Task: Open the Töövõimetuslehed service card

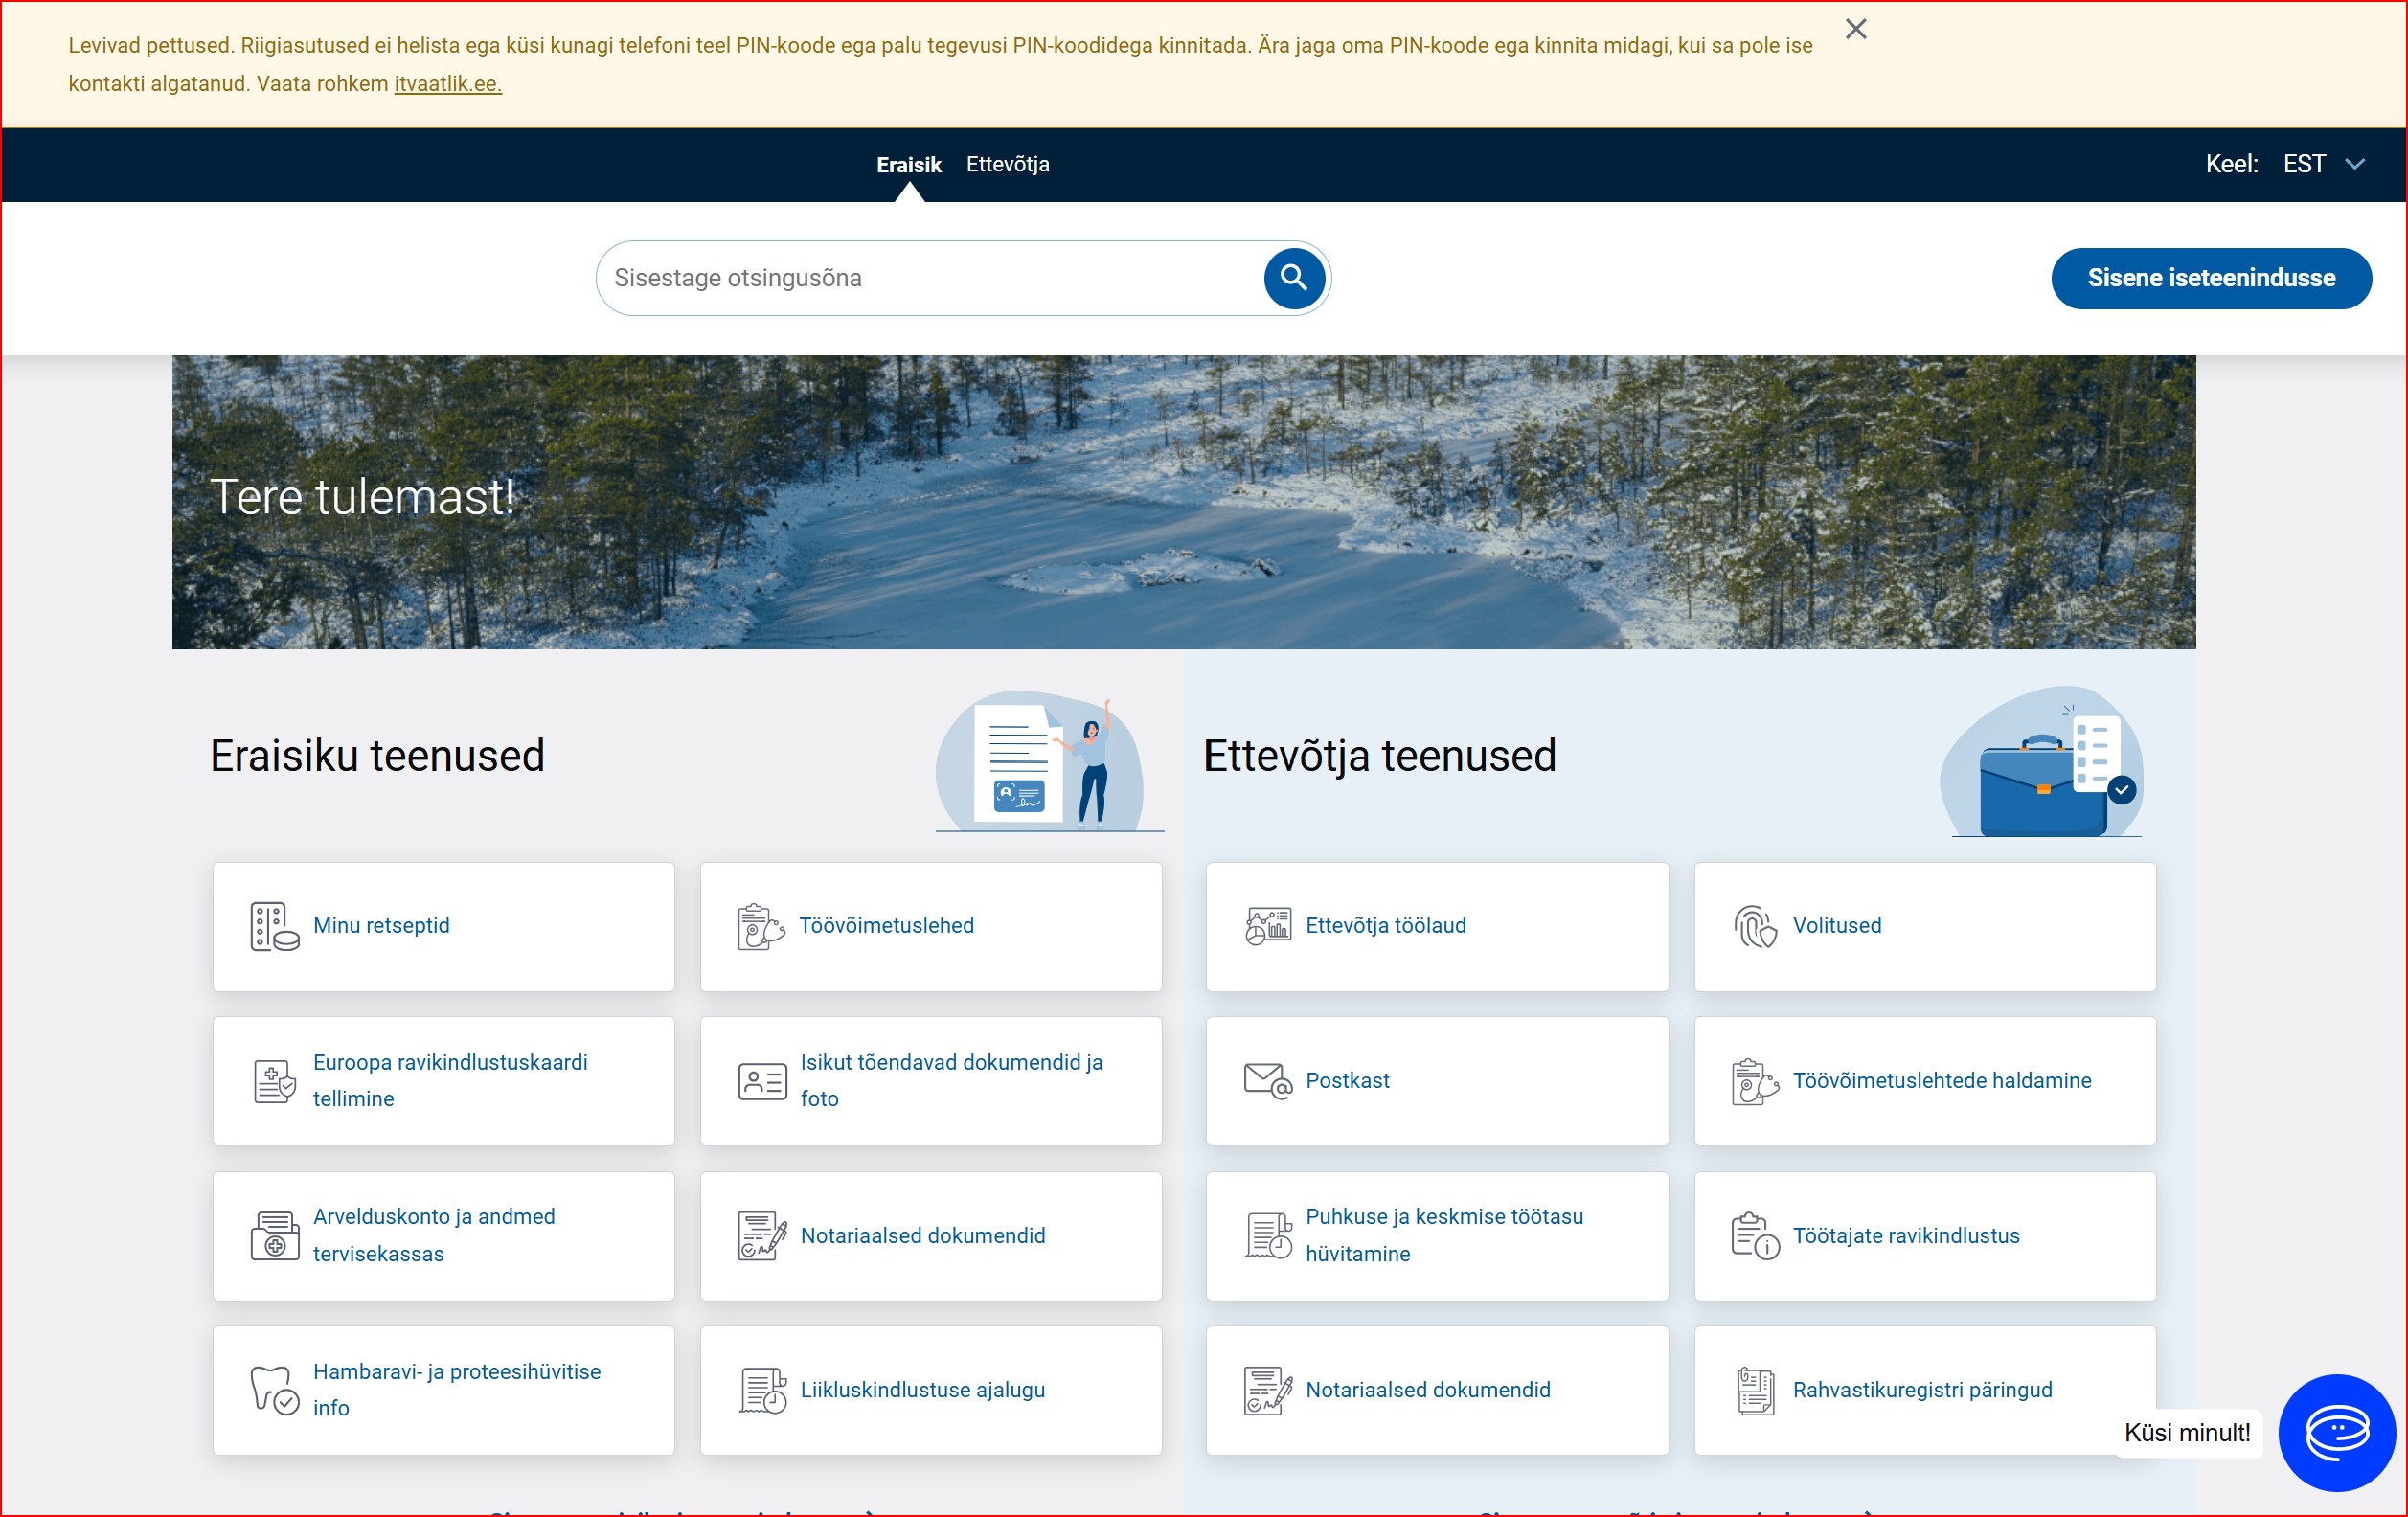Action: pyautogui.click(x=886, y=926)
